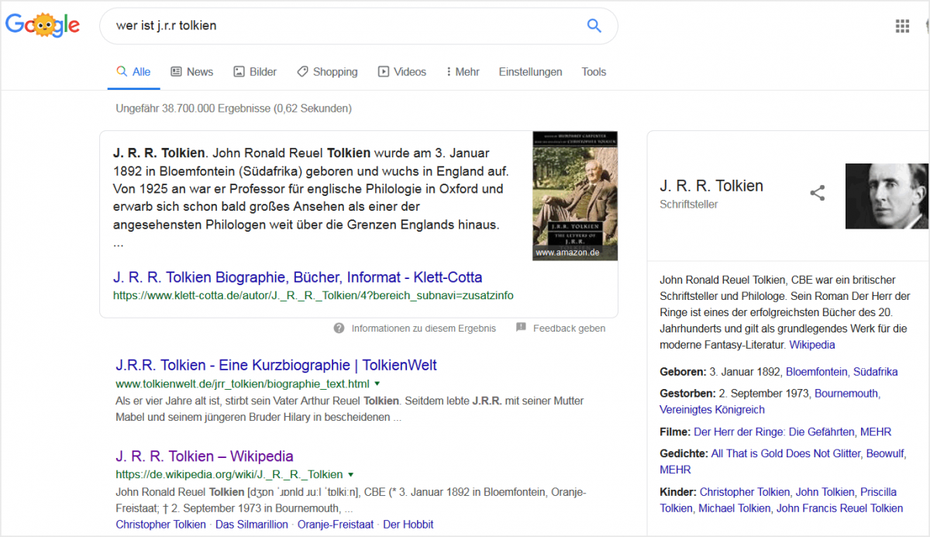Open John Francis Reuel Tolkien link
This screenshot has height=537, width=930.
[x=840, y=509]
